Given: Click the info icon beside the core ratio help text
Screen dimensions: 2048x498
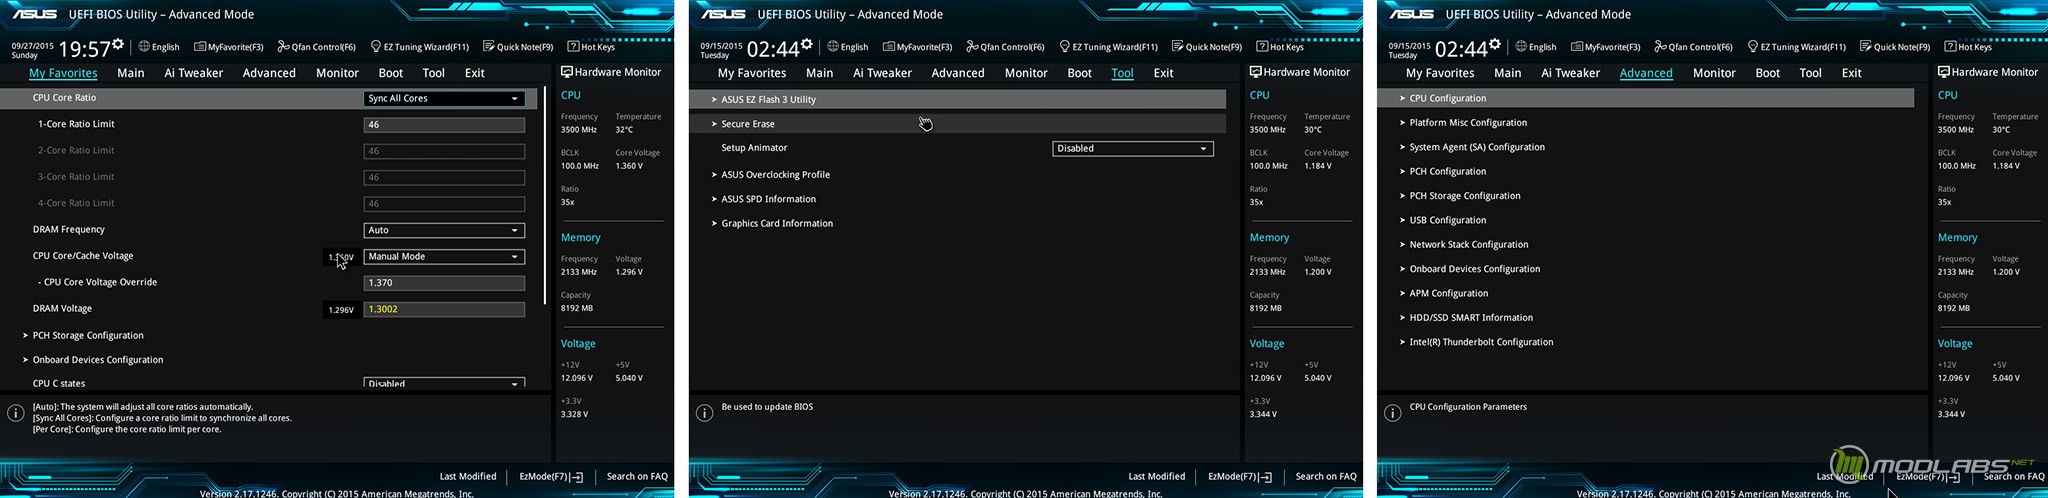Looking at the screenshot, I should (x=16, y=413).
